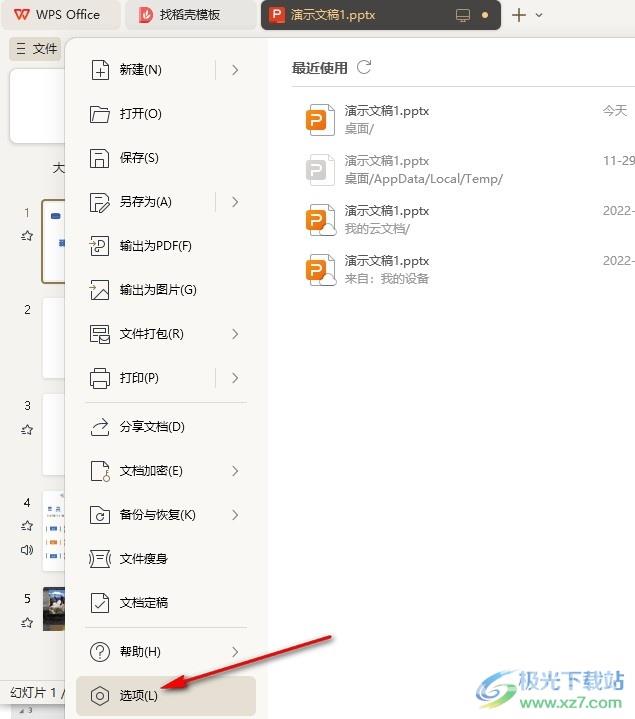Choose 输出为PDF(F) from the file menu

click(166, 246)
